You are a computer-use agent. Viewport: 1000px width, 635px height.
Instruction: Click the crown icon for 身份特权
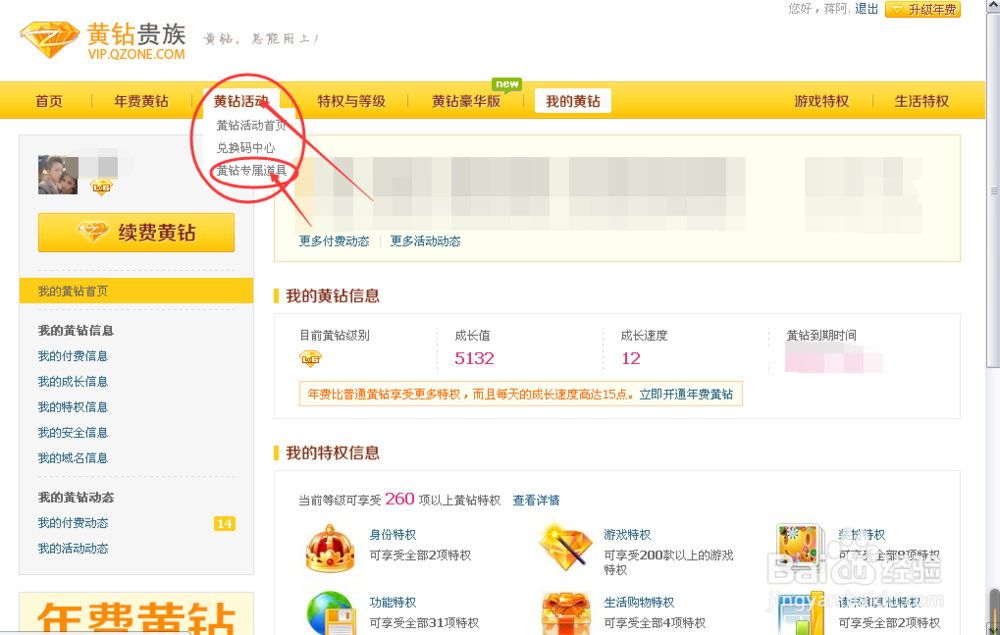point(330,548)
